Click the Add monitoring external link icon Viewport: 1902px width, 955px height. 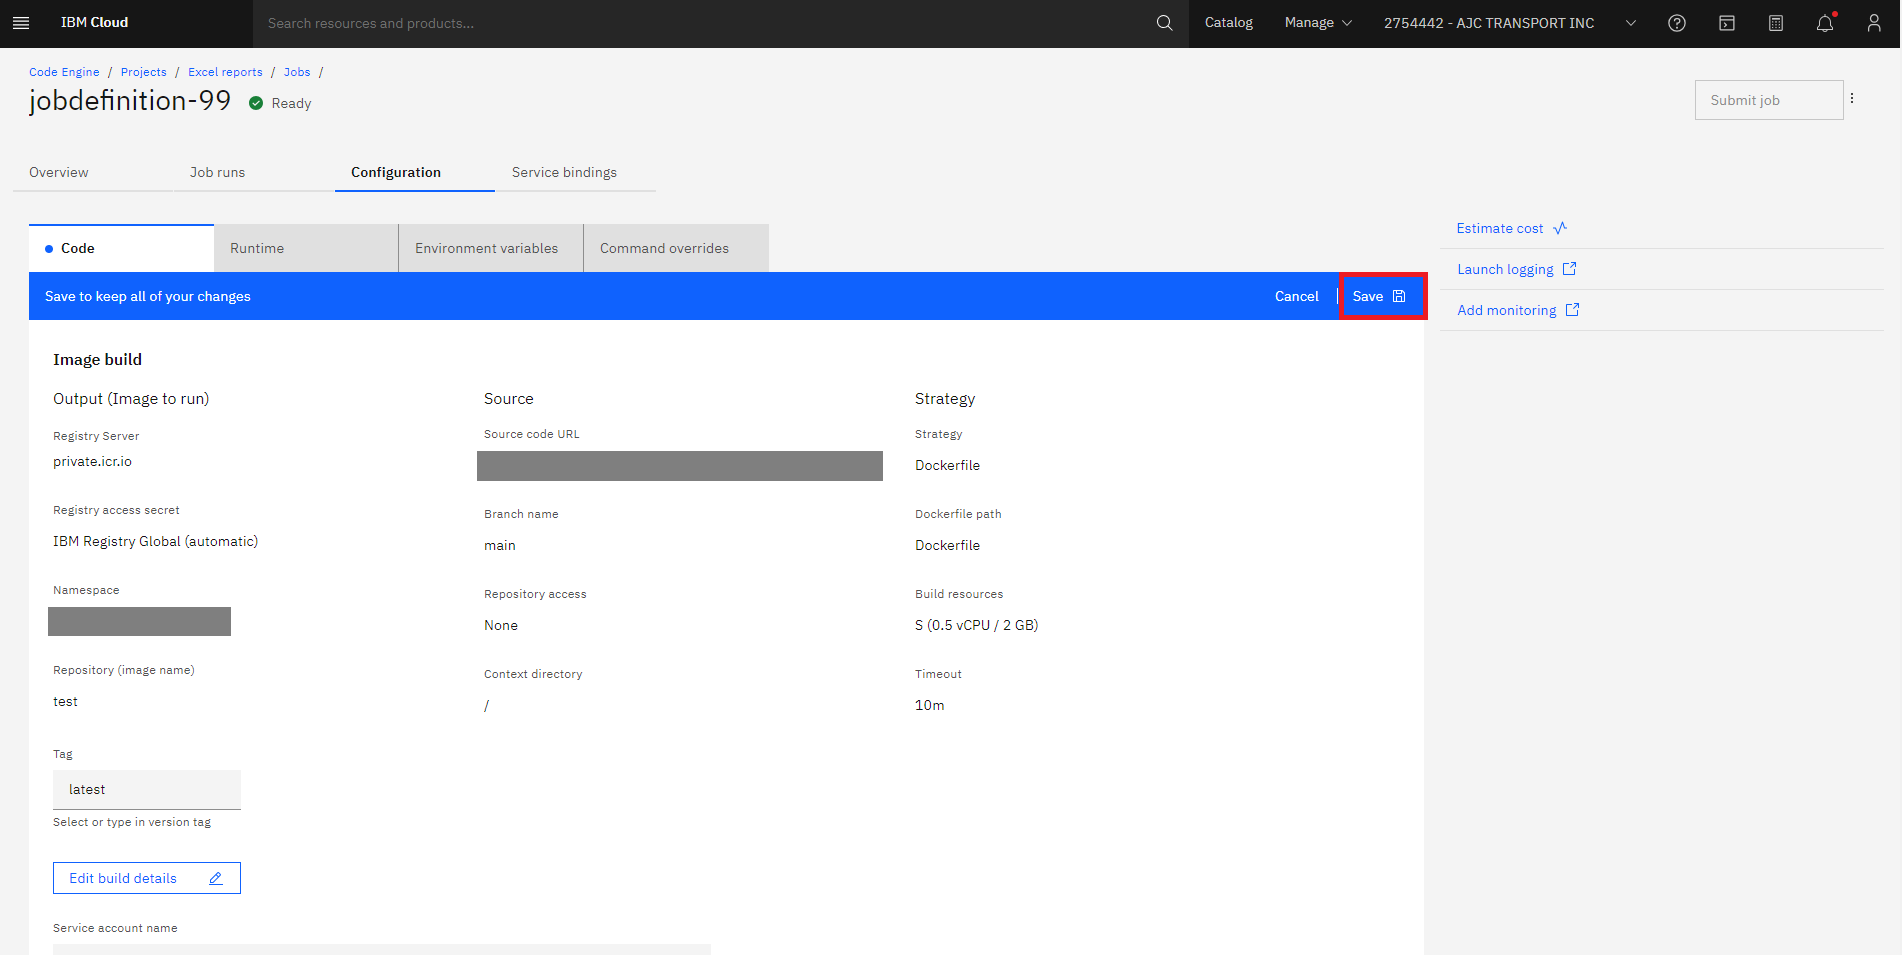[1572, 310]
